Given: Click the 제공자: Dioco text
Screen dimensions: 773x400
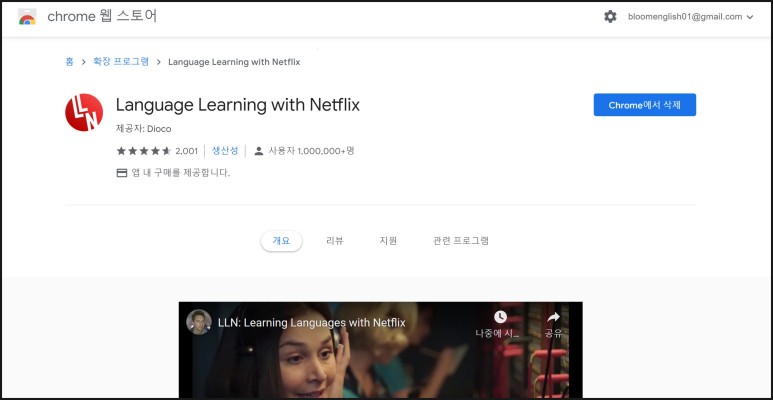Looking at the screenshot, I should (x=143, y=129).
